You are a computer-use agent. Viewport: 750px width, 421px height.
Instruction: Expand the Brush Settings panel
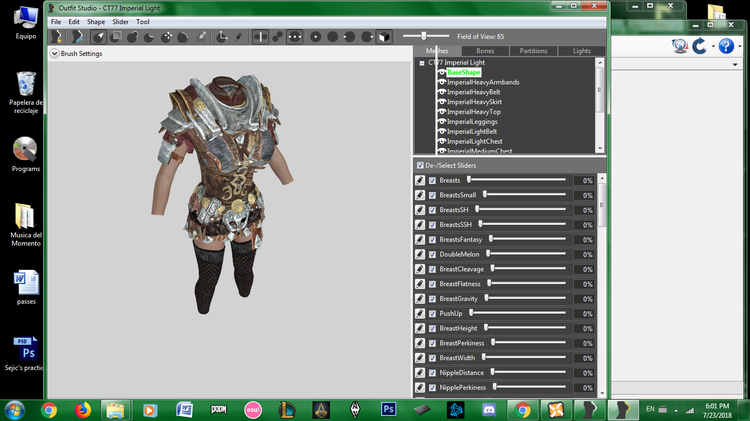click(55, 54)
